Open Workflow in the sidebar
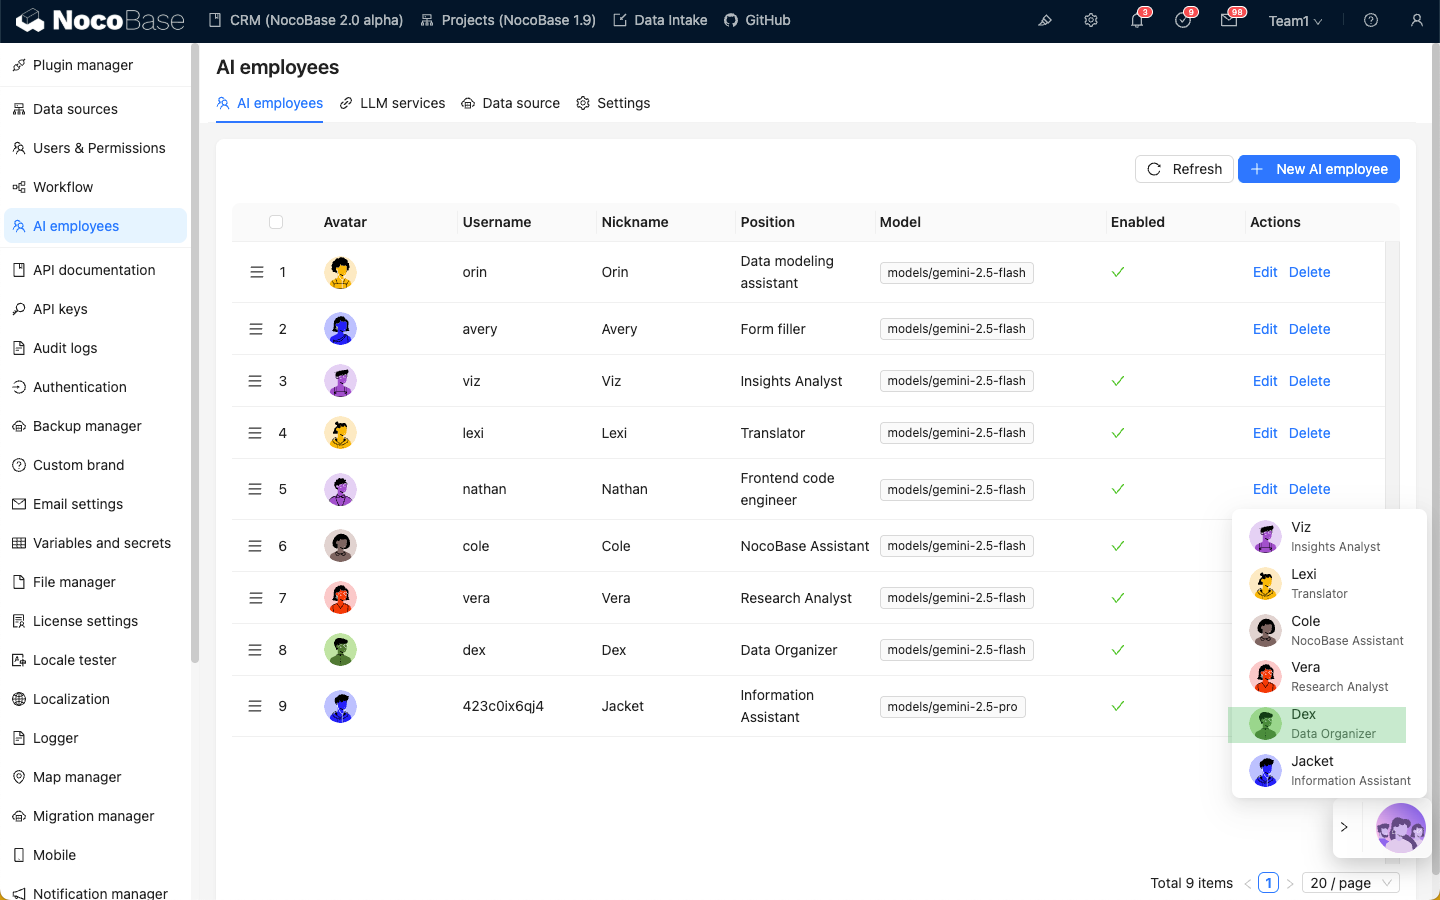The image size is (1440, 900). (x=63, y=187)
